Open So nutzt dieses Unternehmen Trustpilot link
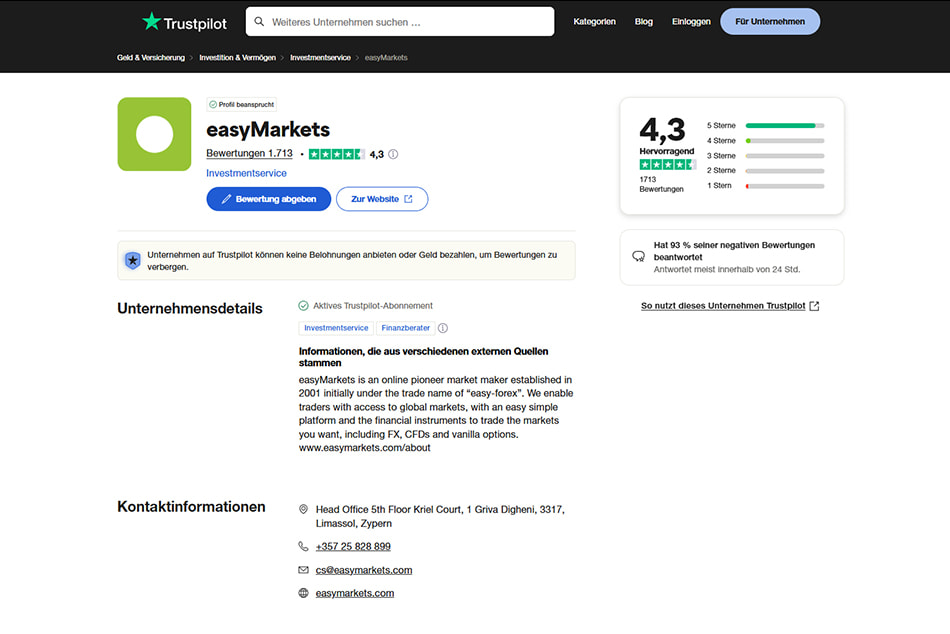Screen dimensions: 950x634 click(730, 305)
